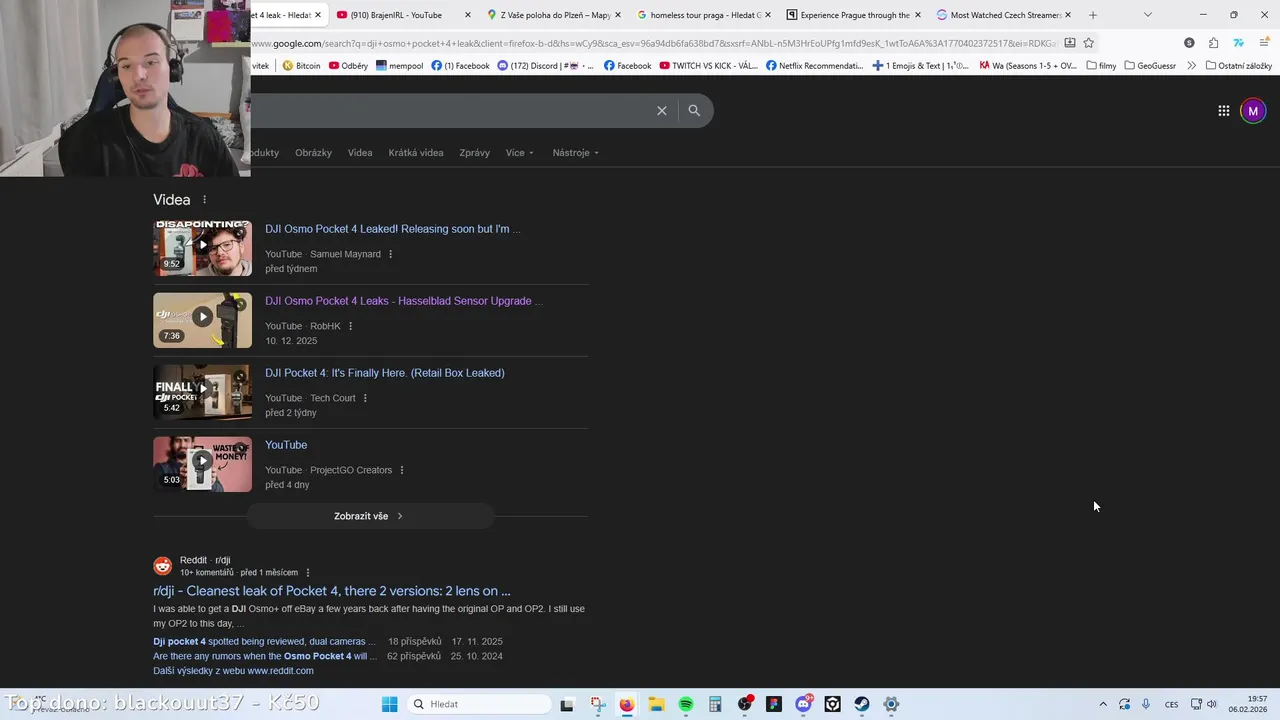Image resolution: width=1280 pixels, height=720 pixels.
Task: Open Retail Box Leaked video link
Action: [384, 373]
